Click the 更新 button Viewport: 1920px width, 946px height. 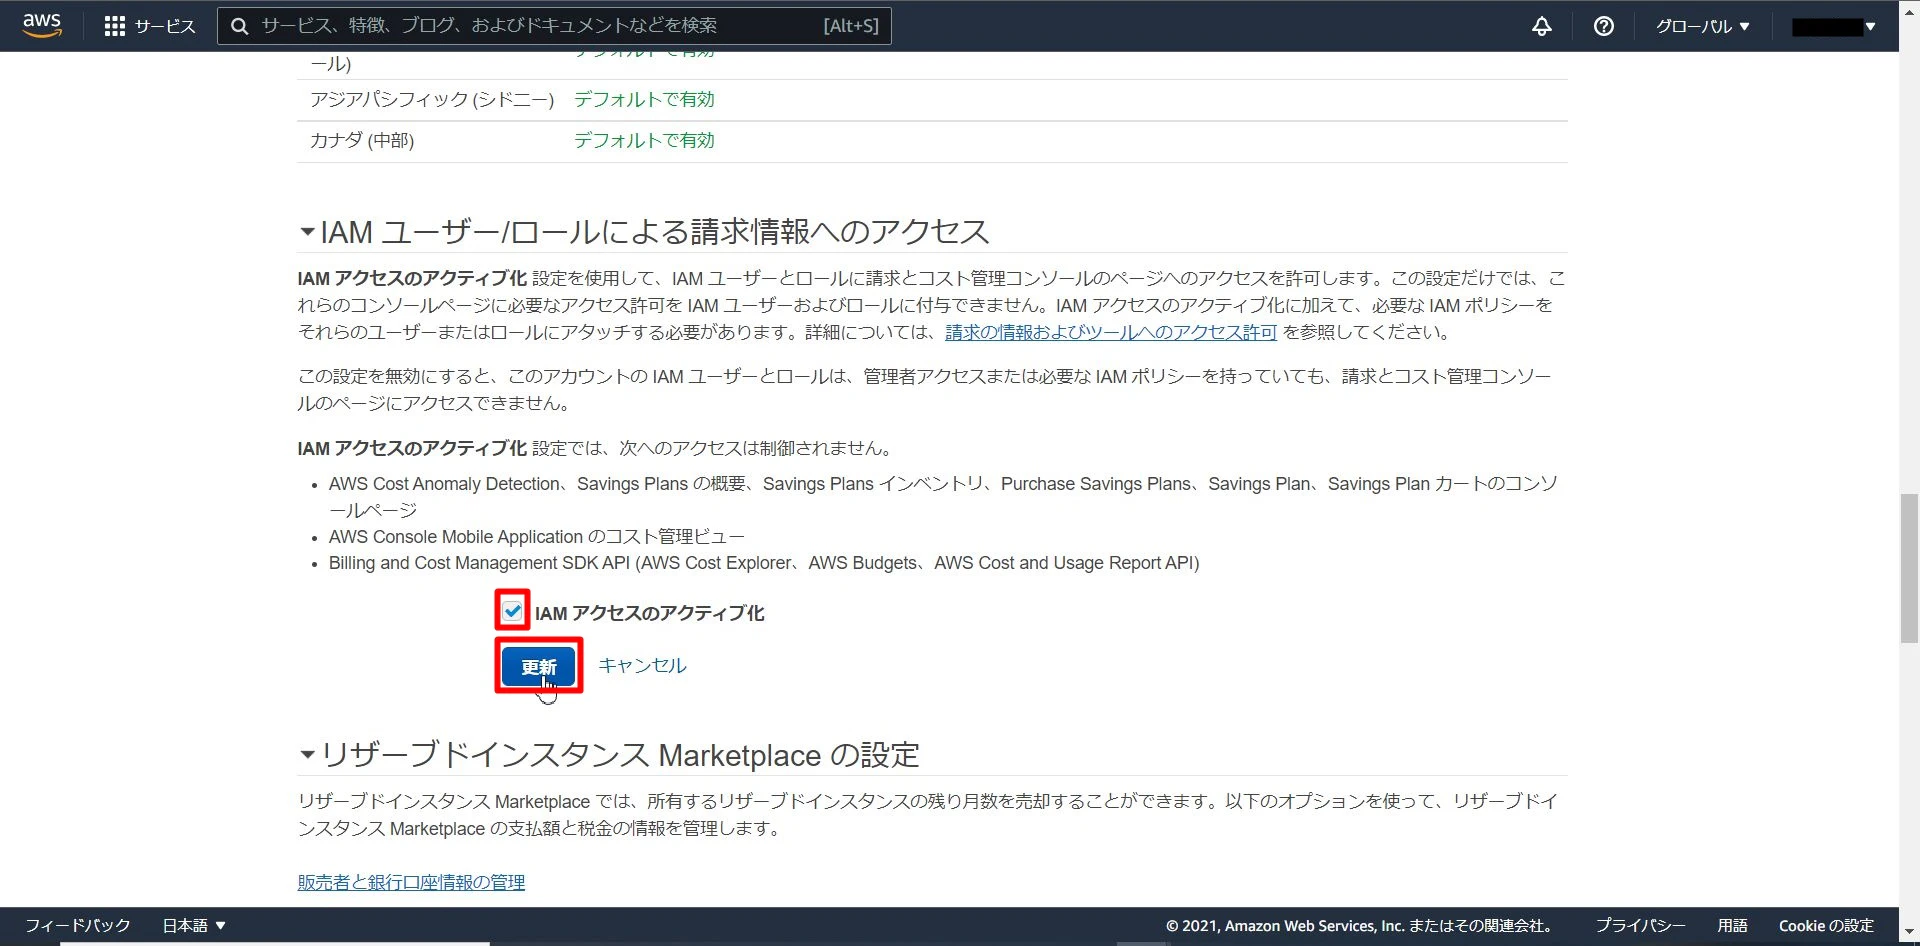[539, 666]
